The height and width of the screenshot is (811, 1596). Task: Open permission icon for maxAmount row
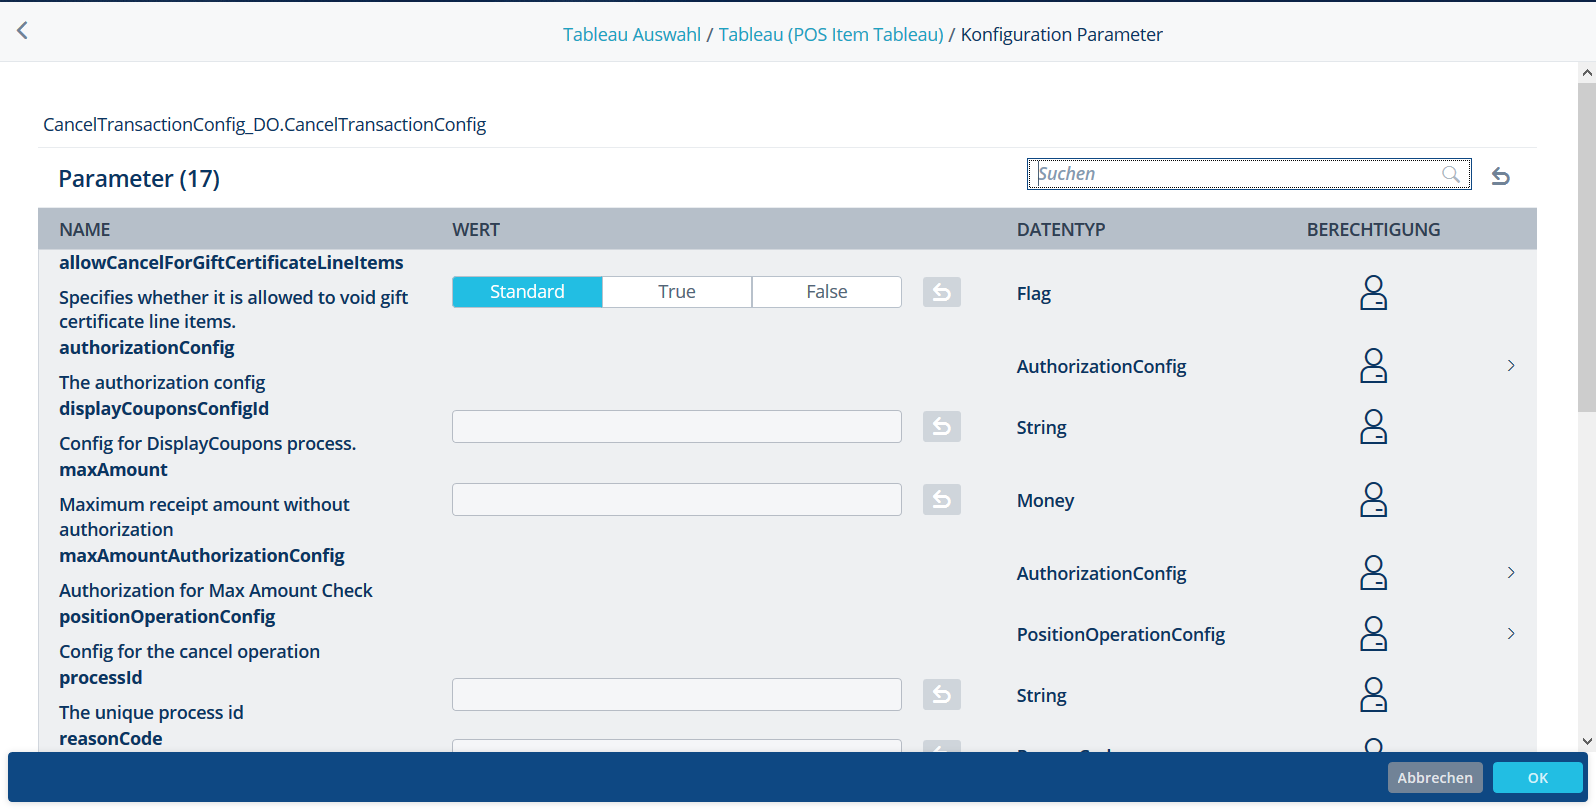click(x=1374, y=500)
